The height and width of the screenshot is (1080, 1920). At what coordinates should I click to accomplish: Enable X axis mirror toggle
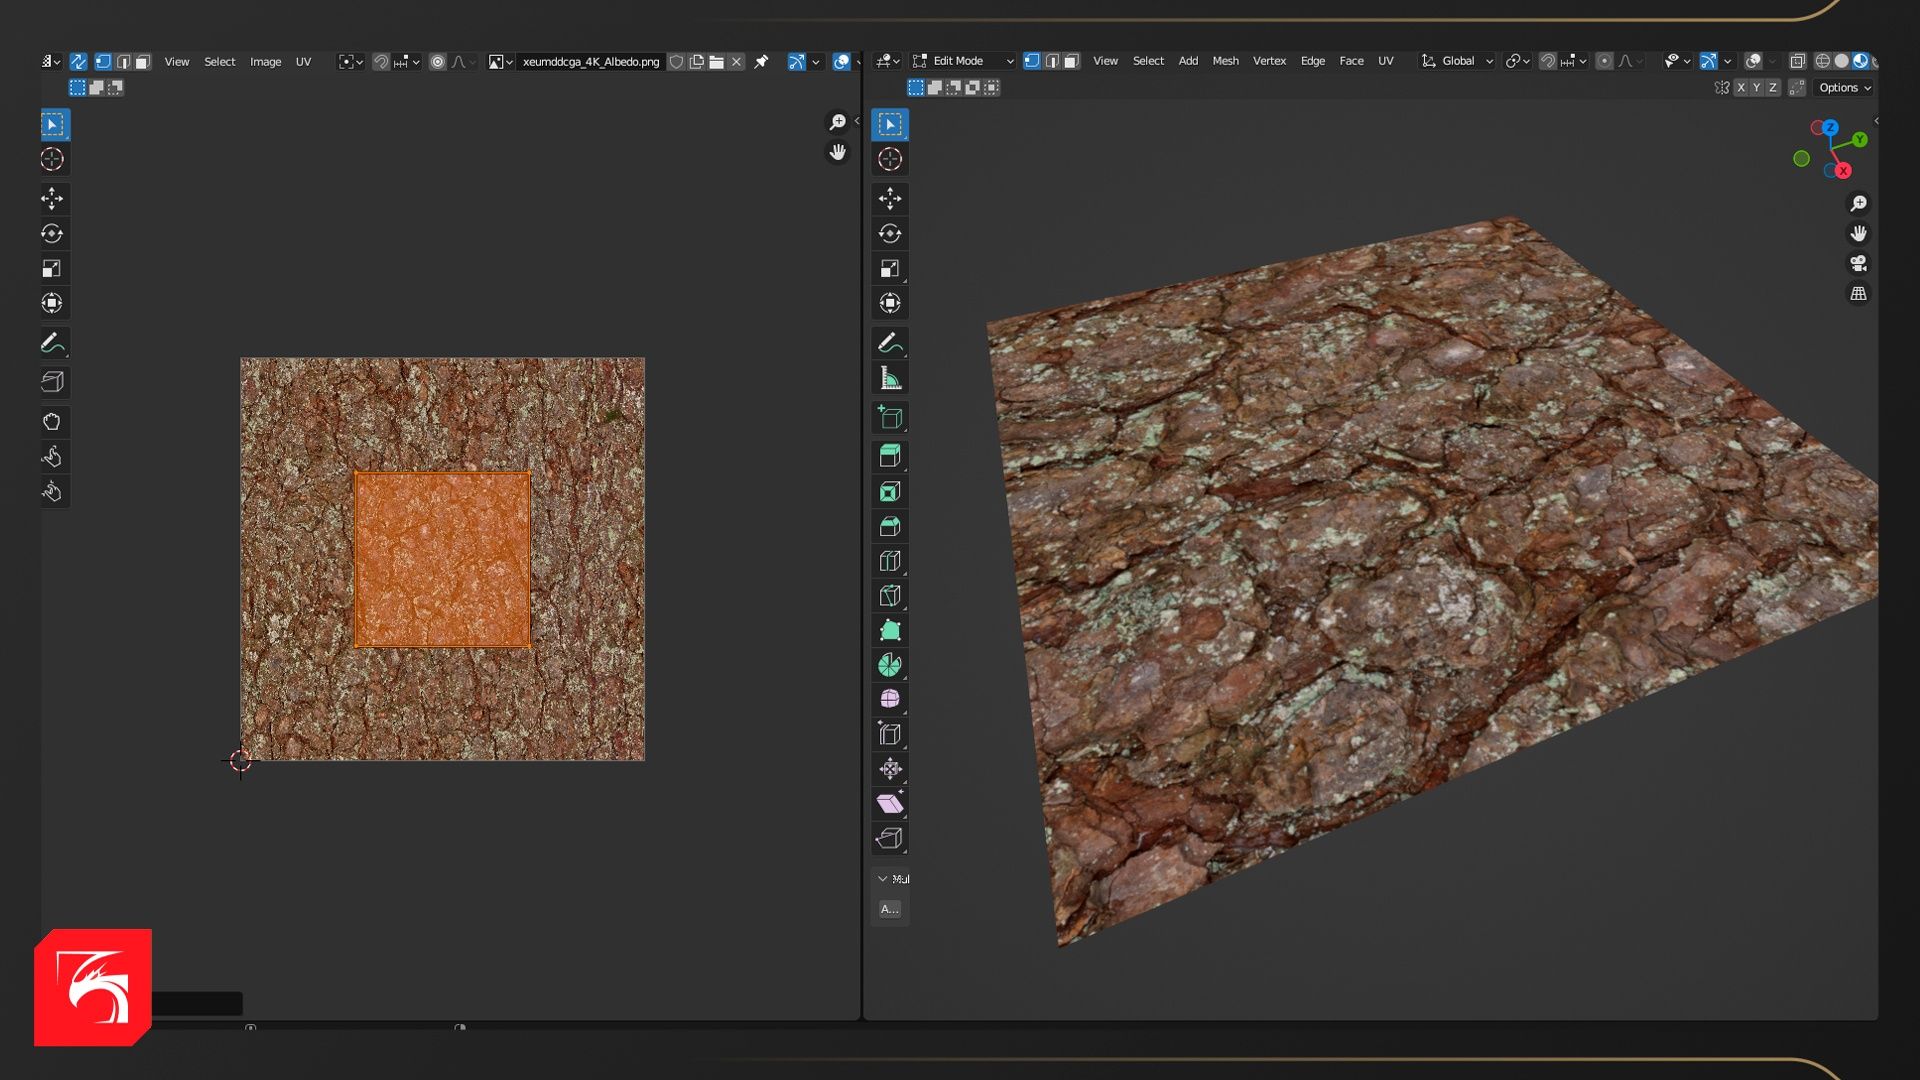(x=1741, y=88)
